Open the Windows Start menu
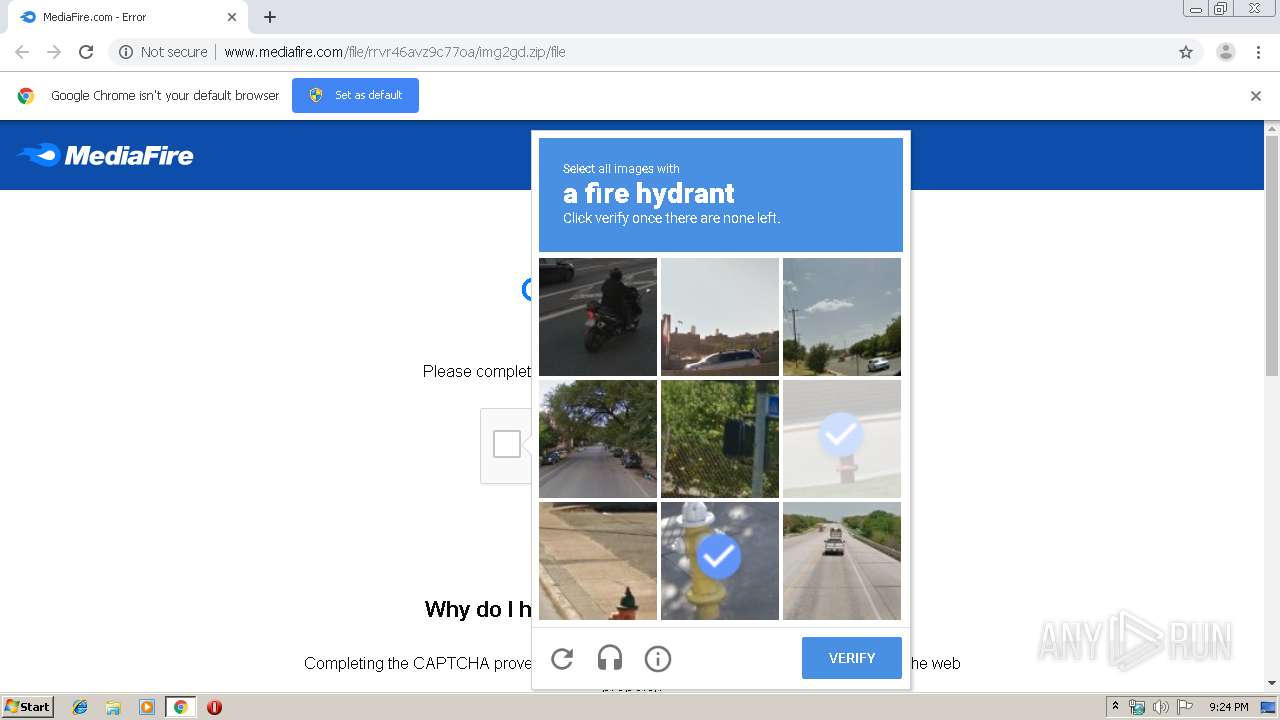Screen dimensions: 1280x720 click(28, 707)
